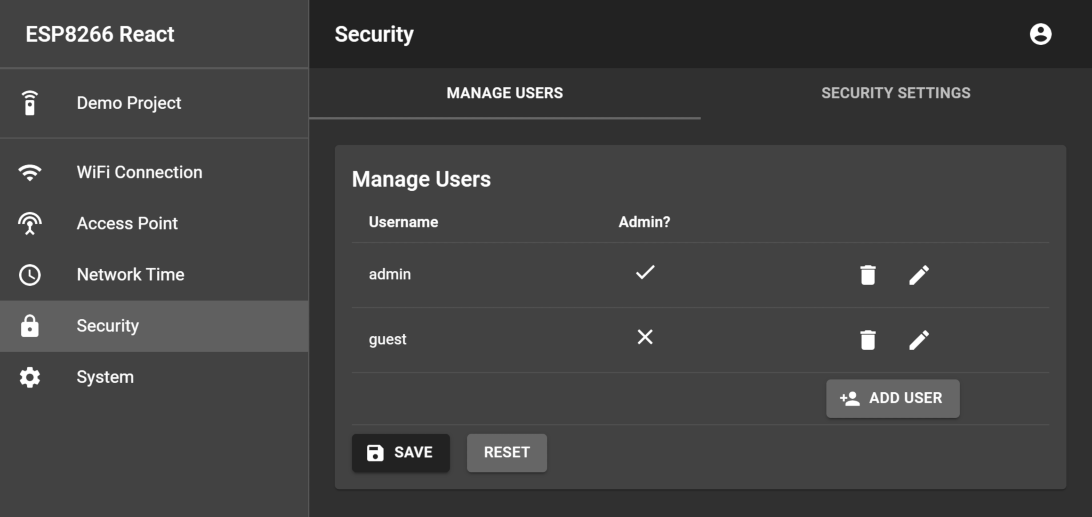
Task: Switch to the Security Settings tab
Action: [895, 93]
